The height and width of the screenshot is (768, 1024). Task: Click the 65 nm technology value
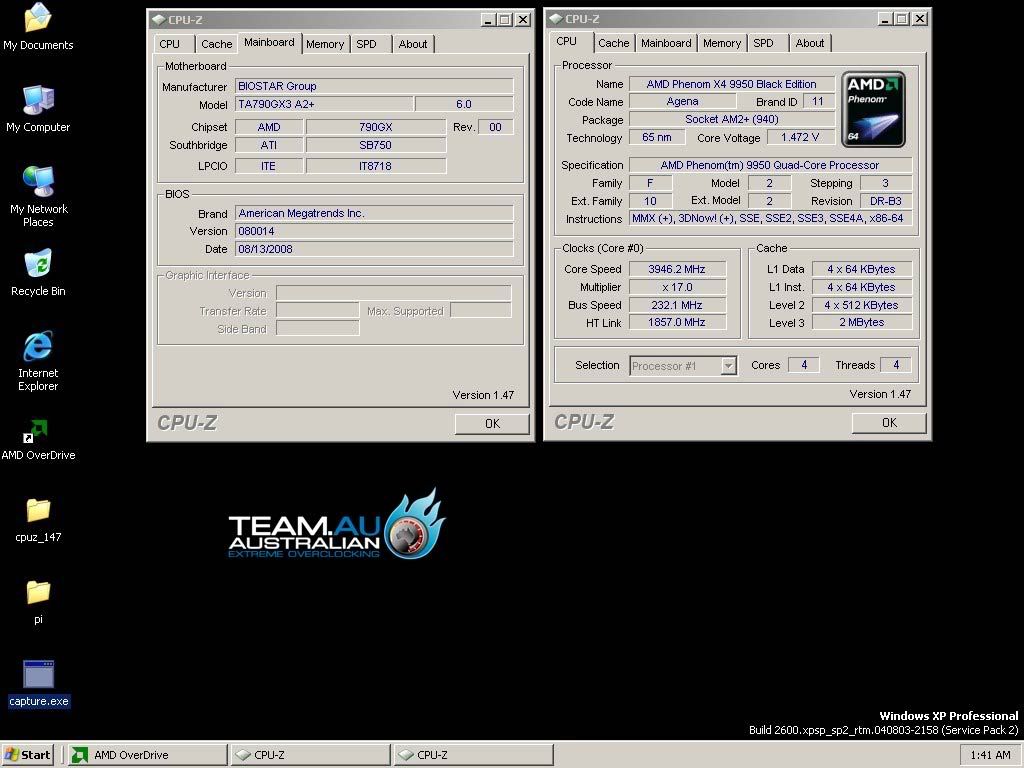click(x=657, y=137)
